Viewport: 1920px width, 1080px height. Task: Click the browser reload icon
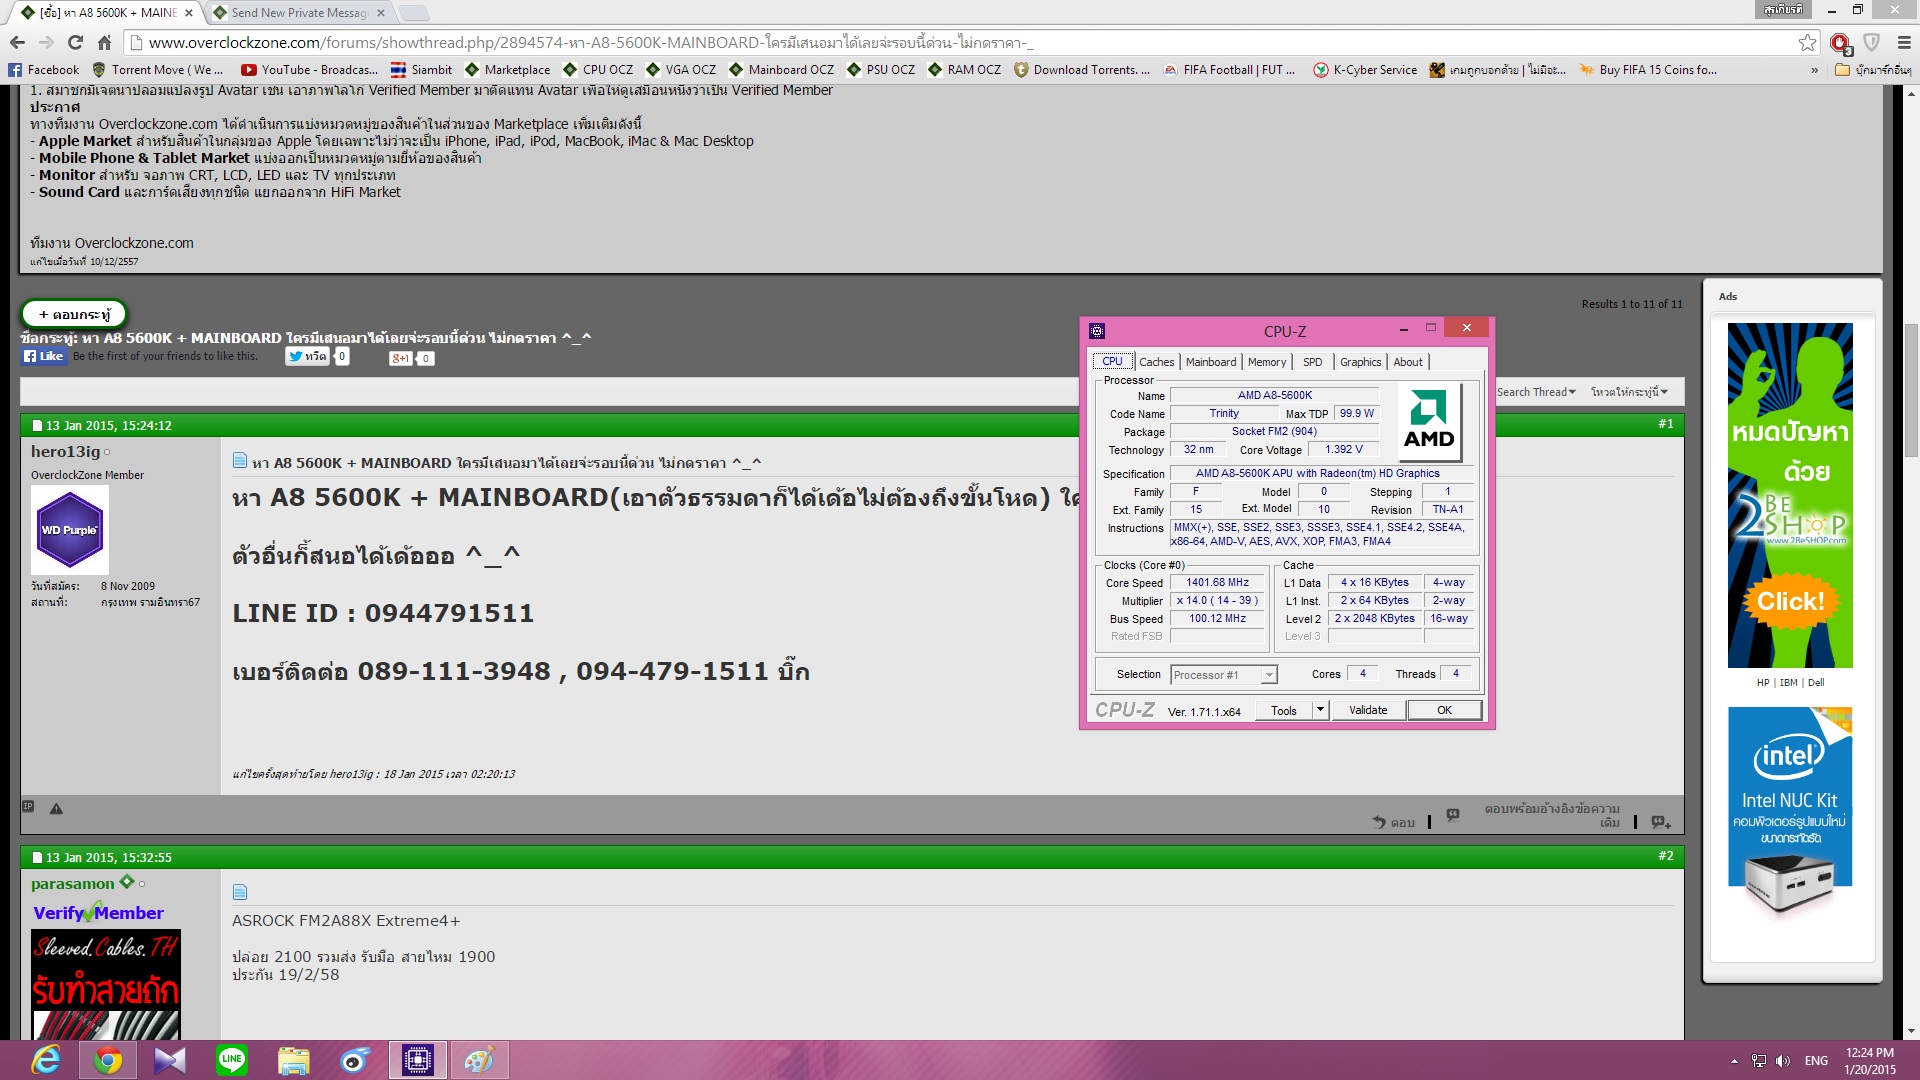pos(75,42)
